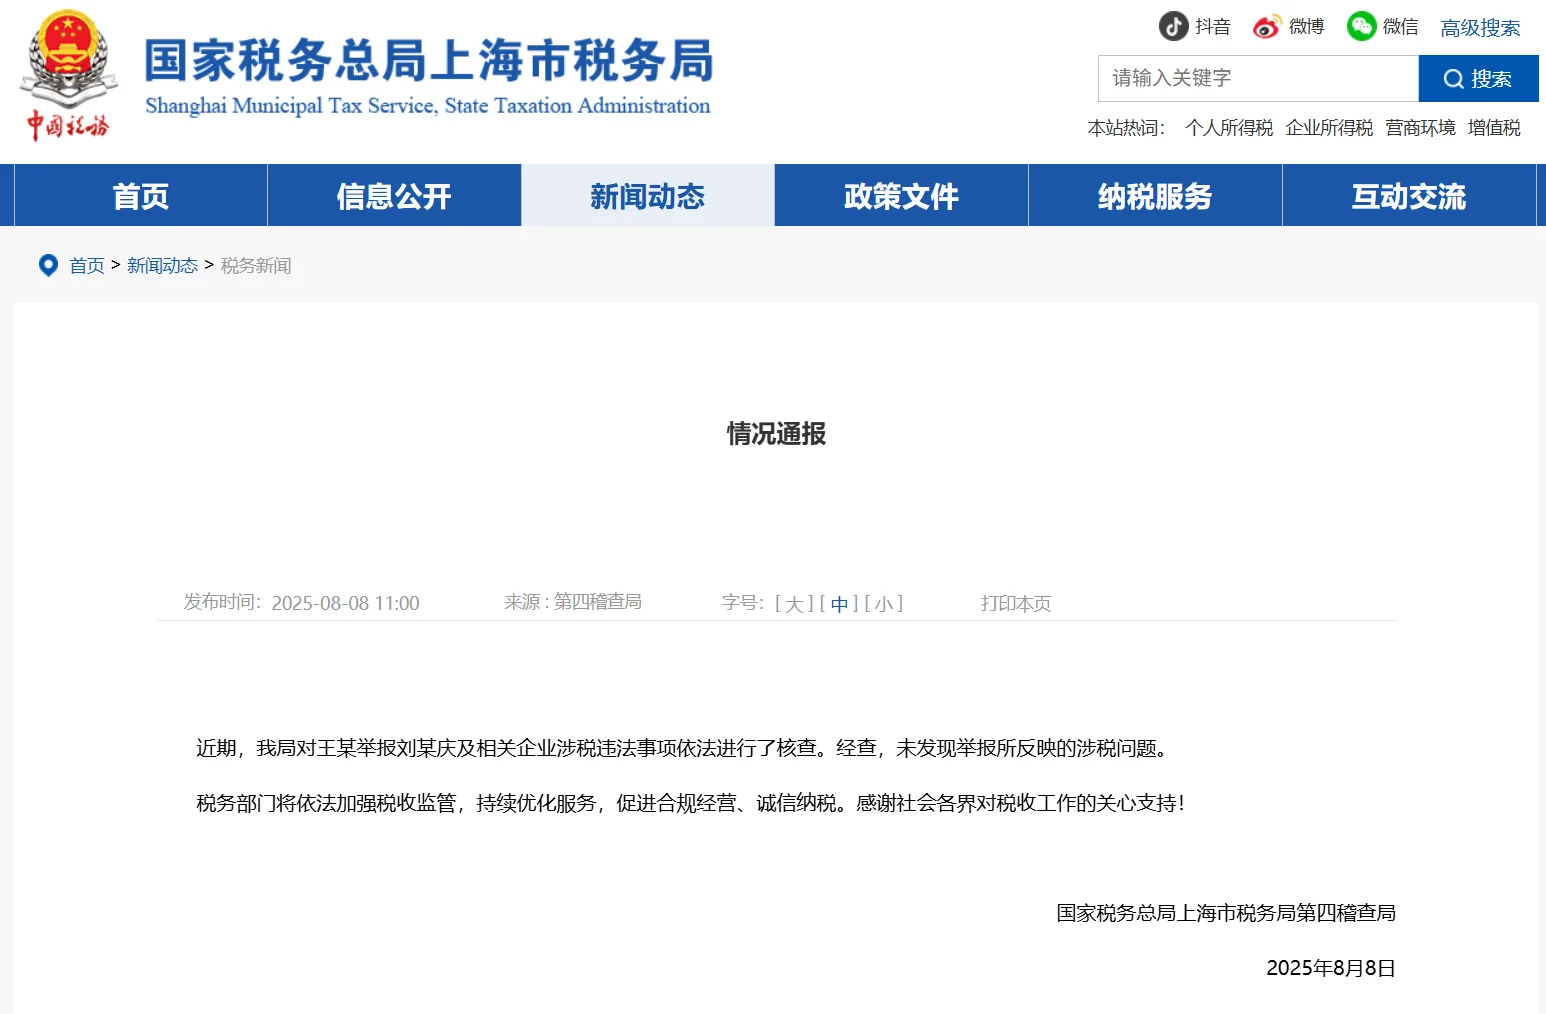Click the Douyin (抖音) icon
The width and height of the screenshot is (1546, 1014).
1173,26
